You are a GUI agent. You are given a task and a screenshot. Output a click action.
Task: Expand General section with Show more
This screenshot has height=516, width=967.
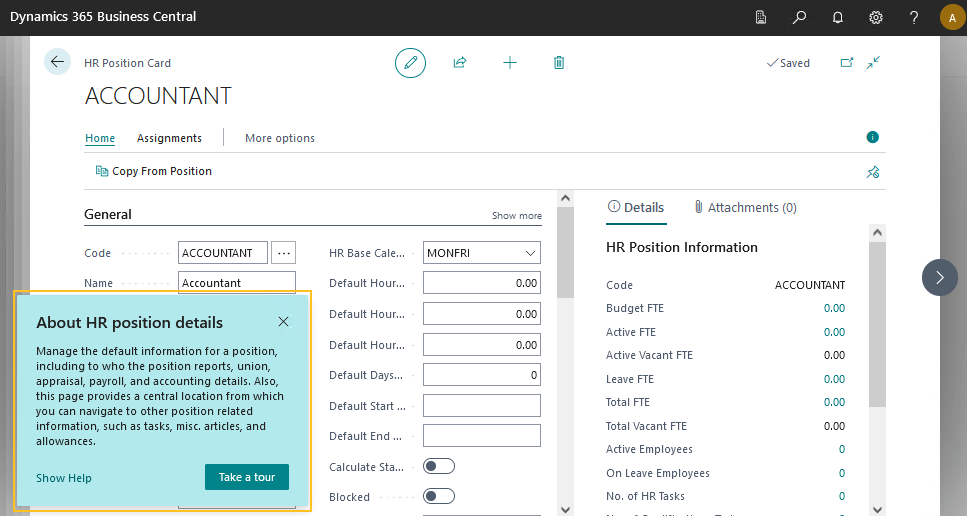516,216
